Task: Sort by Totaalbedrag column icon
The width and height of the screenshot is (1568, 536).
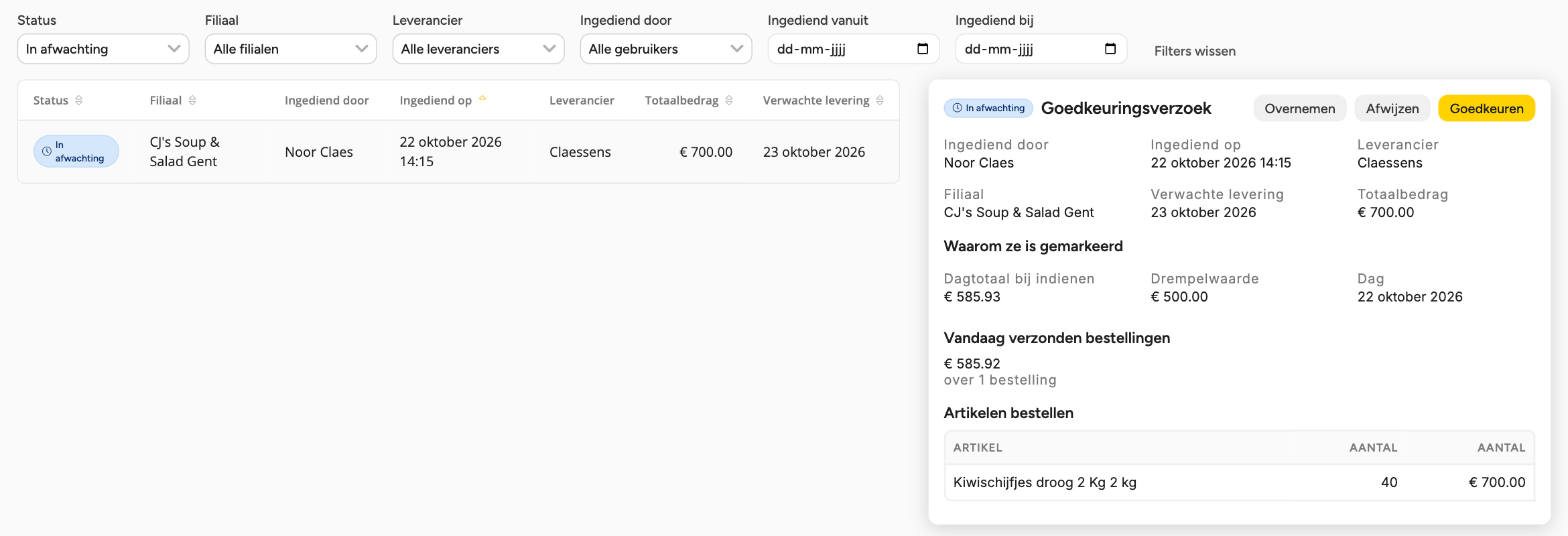Action: coord(729,101)
